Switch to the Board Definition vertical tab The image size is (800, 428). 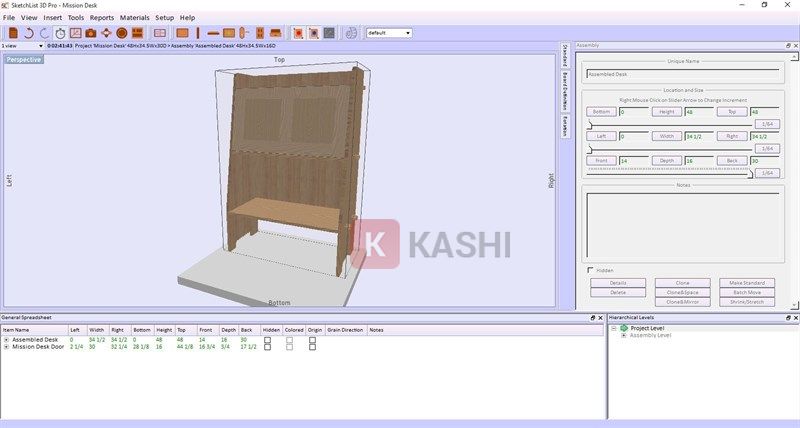[565, 91]
